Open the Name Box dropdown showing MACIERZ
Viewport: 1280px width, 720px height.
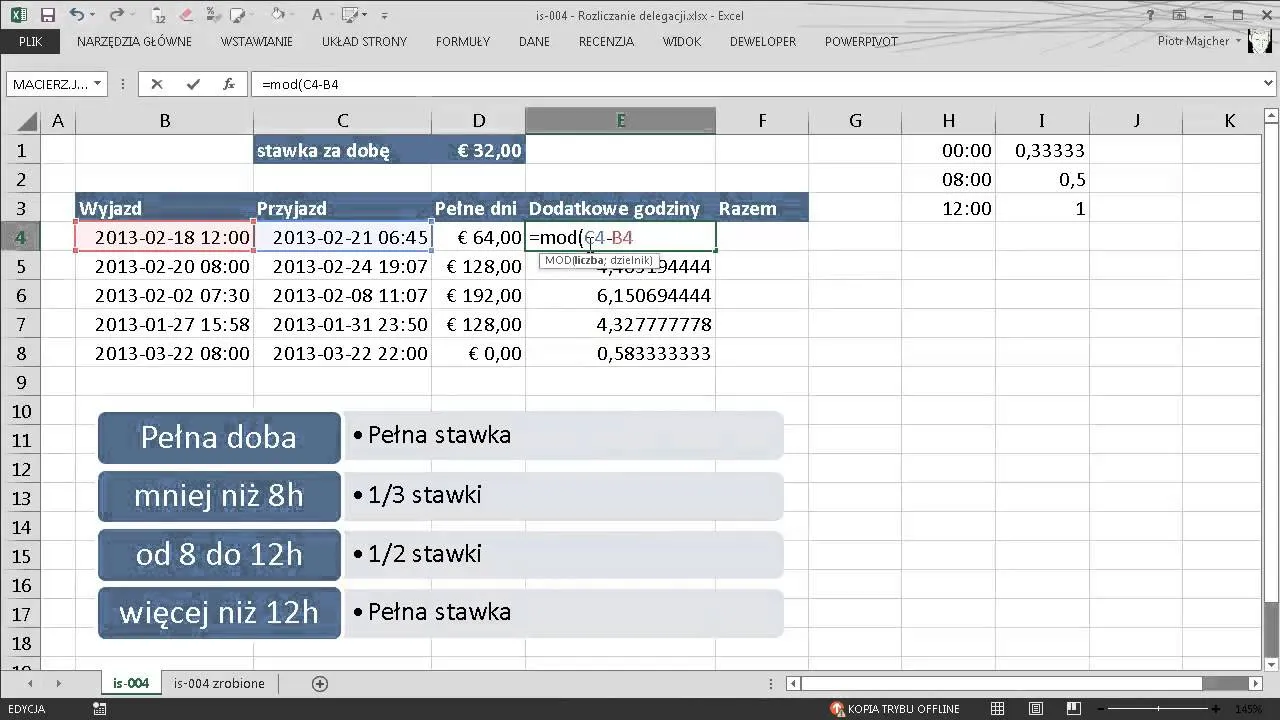coord(98,84)
